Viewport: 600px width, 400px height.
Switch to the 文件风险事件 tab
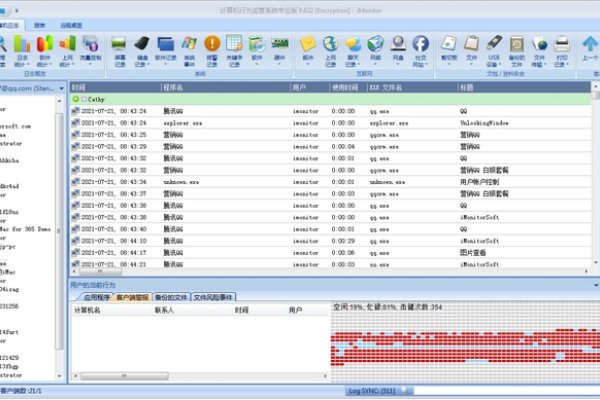[212, 297]
